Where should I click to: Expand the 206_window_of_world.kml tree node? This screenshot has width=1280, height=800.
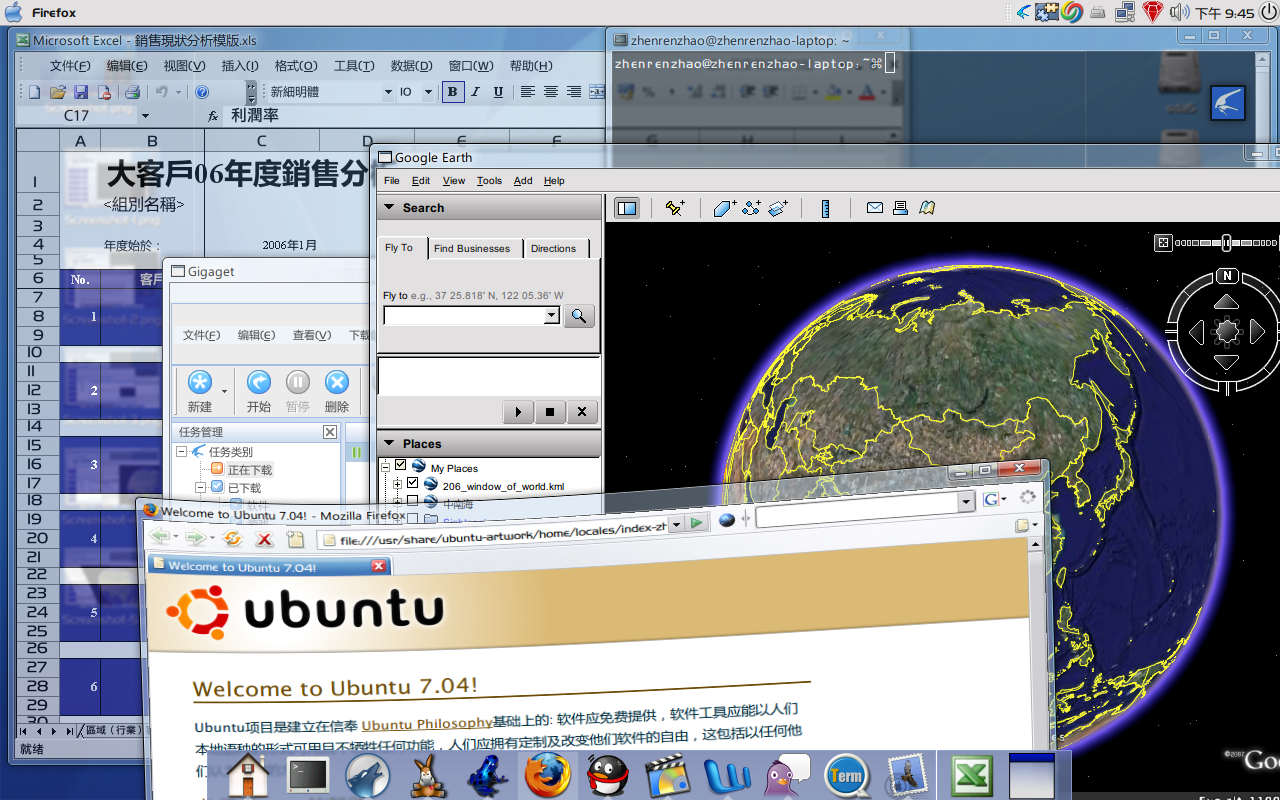pos(397,484)
